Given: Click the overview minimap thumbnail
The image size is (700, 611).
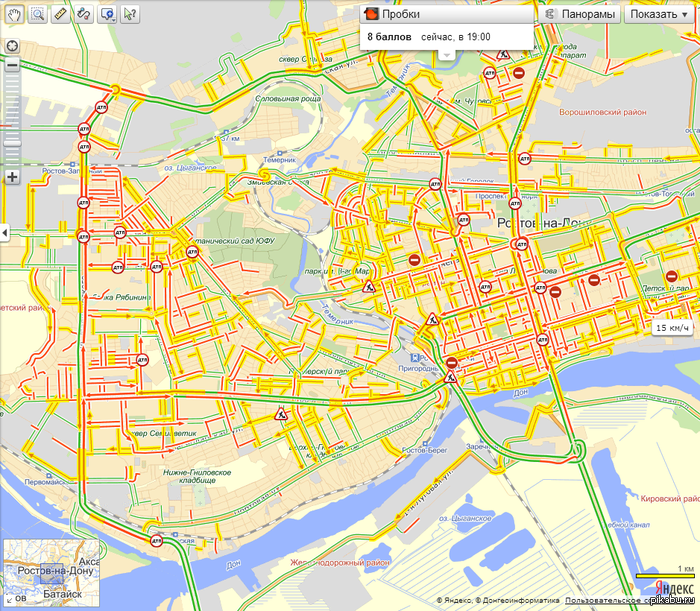Looking at the screenshot, I should (x=51, y=573).
